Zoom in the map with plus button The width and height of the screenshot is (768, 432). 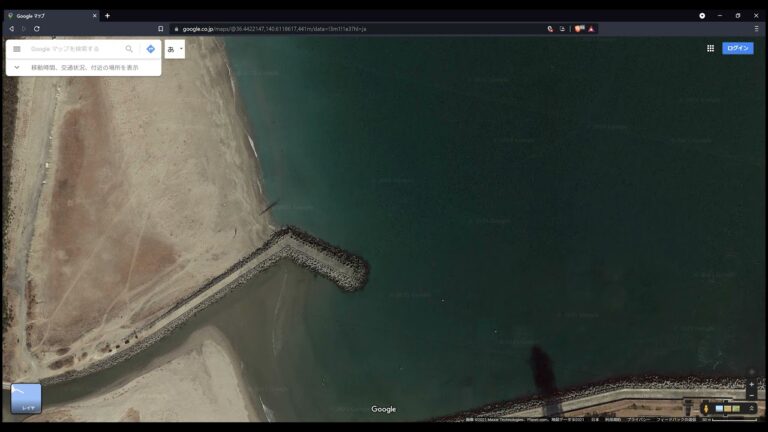(x=752, y=384)
